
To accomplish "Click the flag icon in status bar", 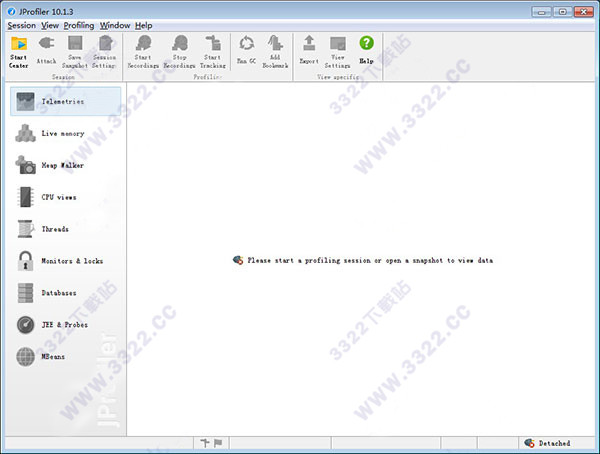I will point(218,443).
